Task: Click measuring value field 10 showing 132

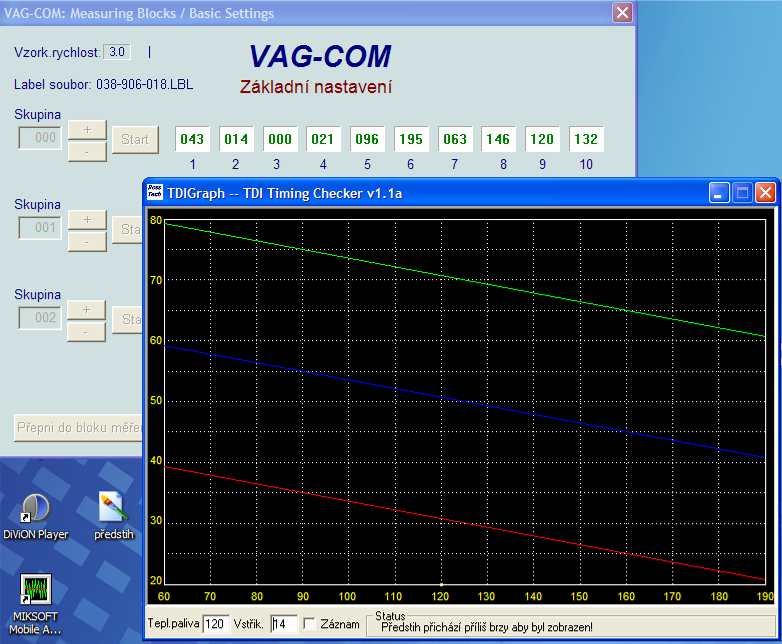Action: 585,140
